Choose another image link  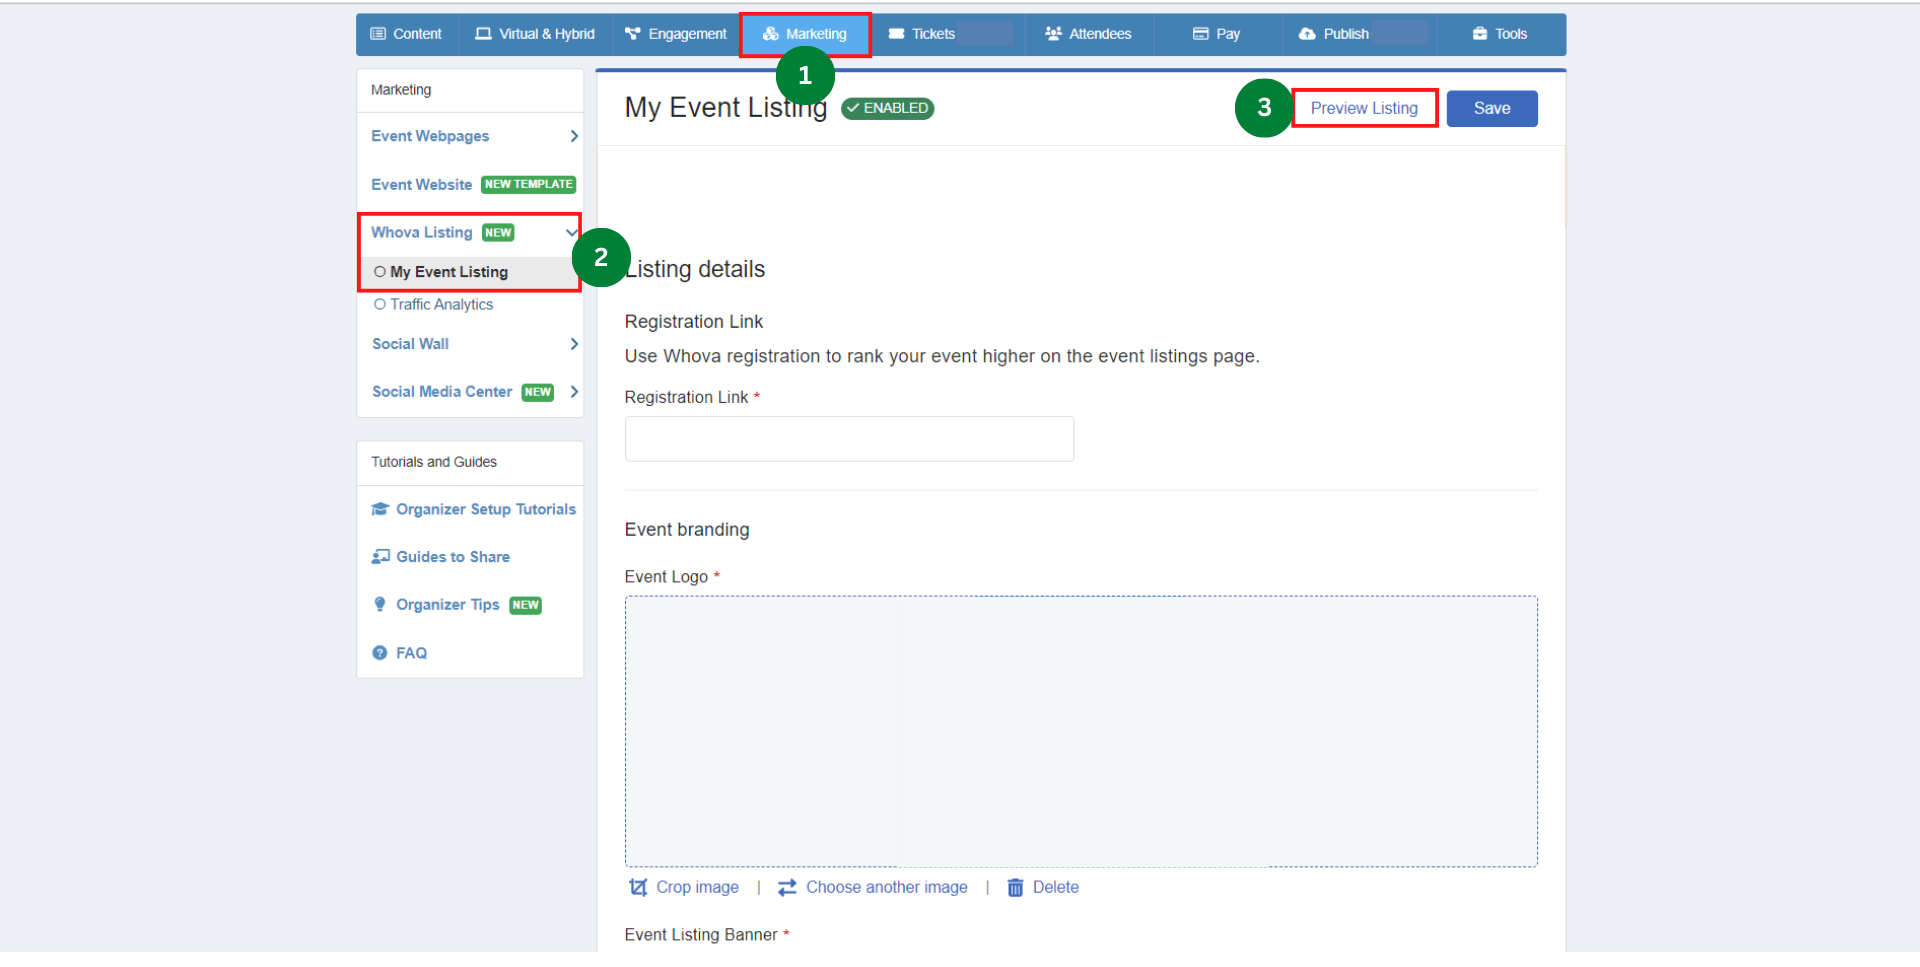887,888
